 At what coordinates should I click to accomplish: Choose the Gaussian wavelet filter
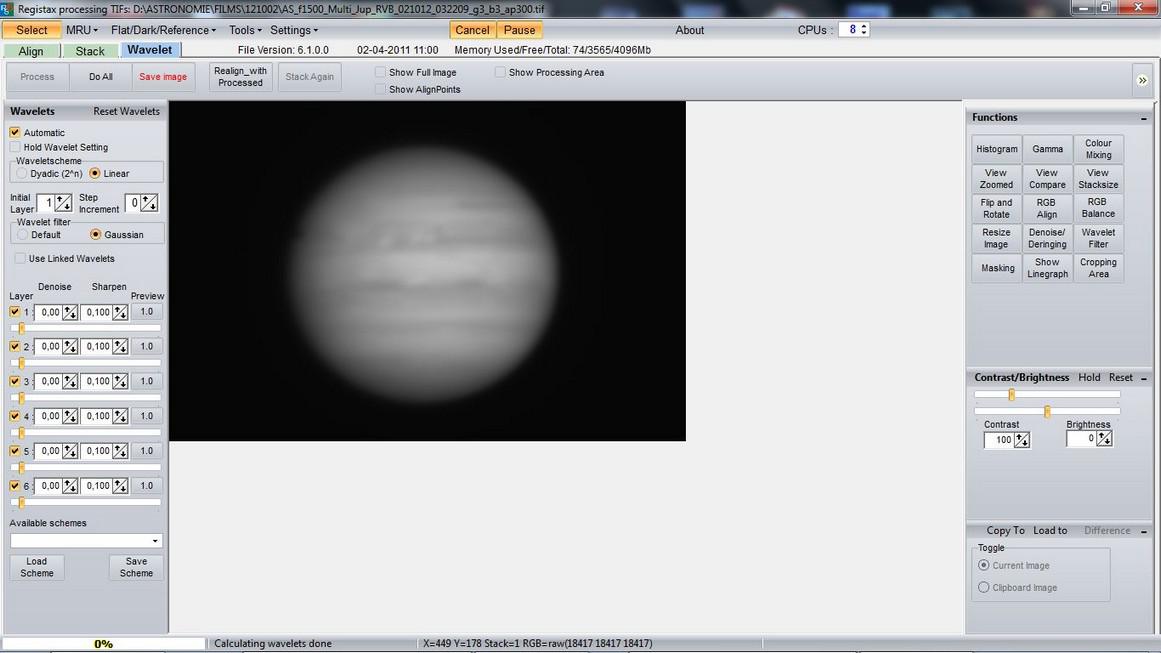click(x=95, y=235)
